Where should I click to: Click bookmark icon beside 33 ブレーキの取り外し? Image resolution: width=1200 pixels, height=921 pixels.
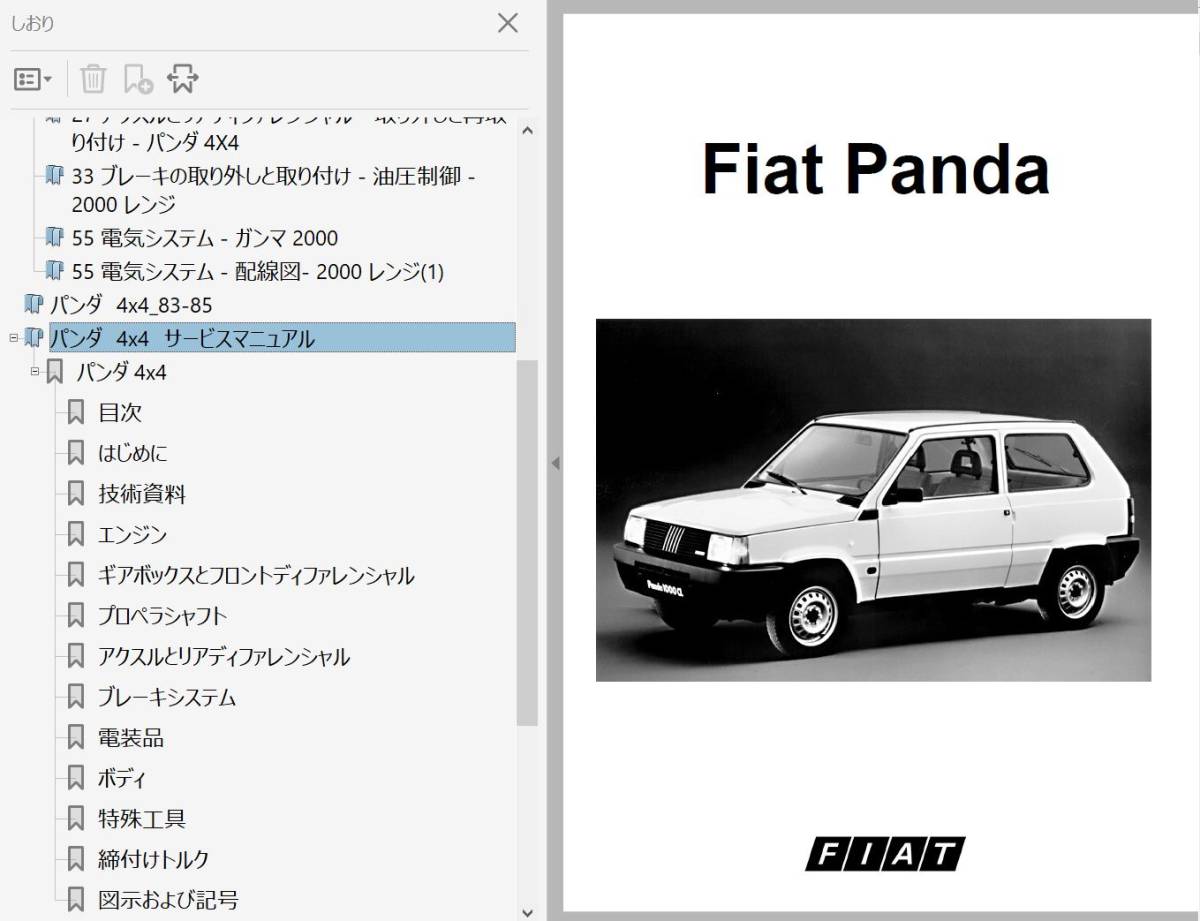56,177
